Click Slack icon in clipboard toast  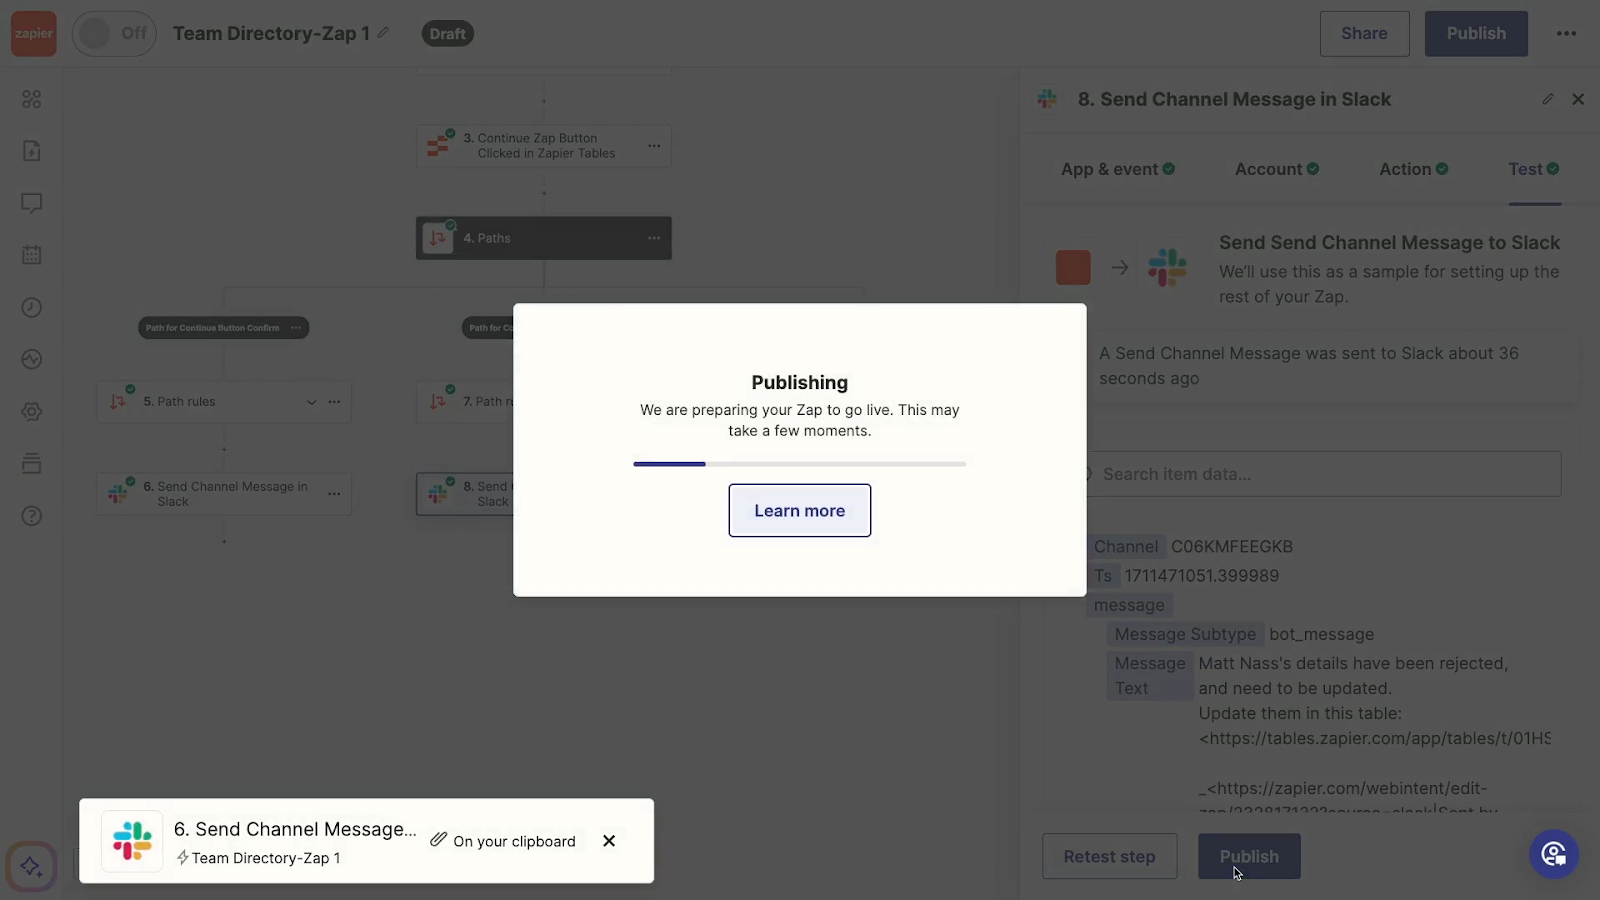point(132,841)
